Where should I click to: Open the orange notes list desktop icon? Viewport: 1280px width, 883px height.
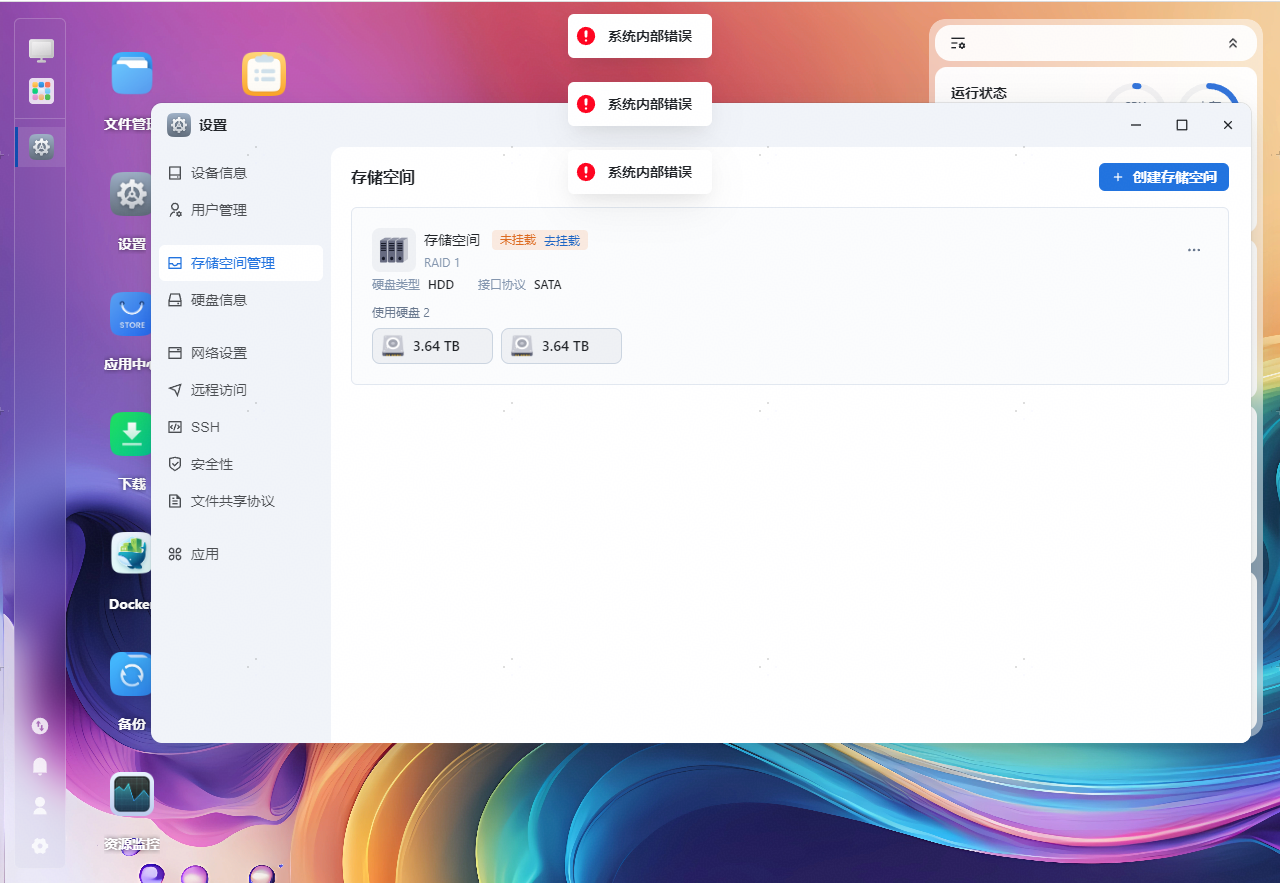tap(264, 74)
